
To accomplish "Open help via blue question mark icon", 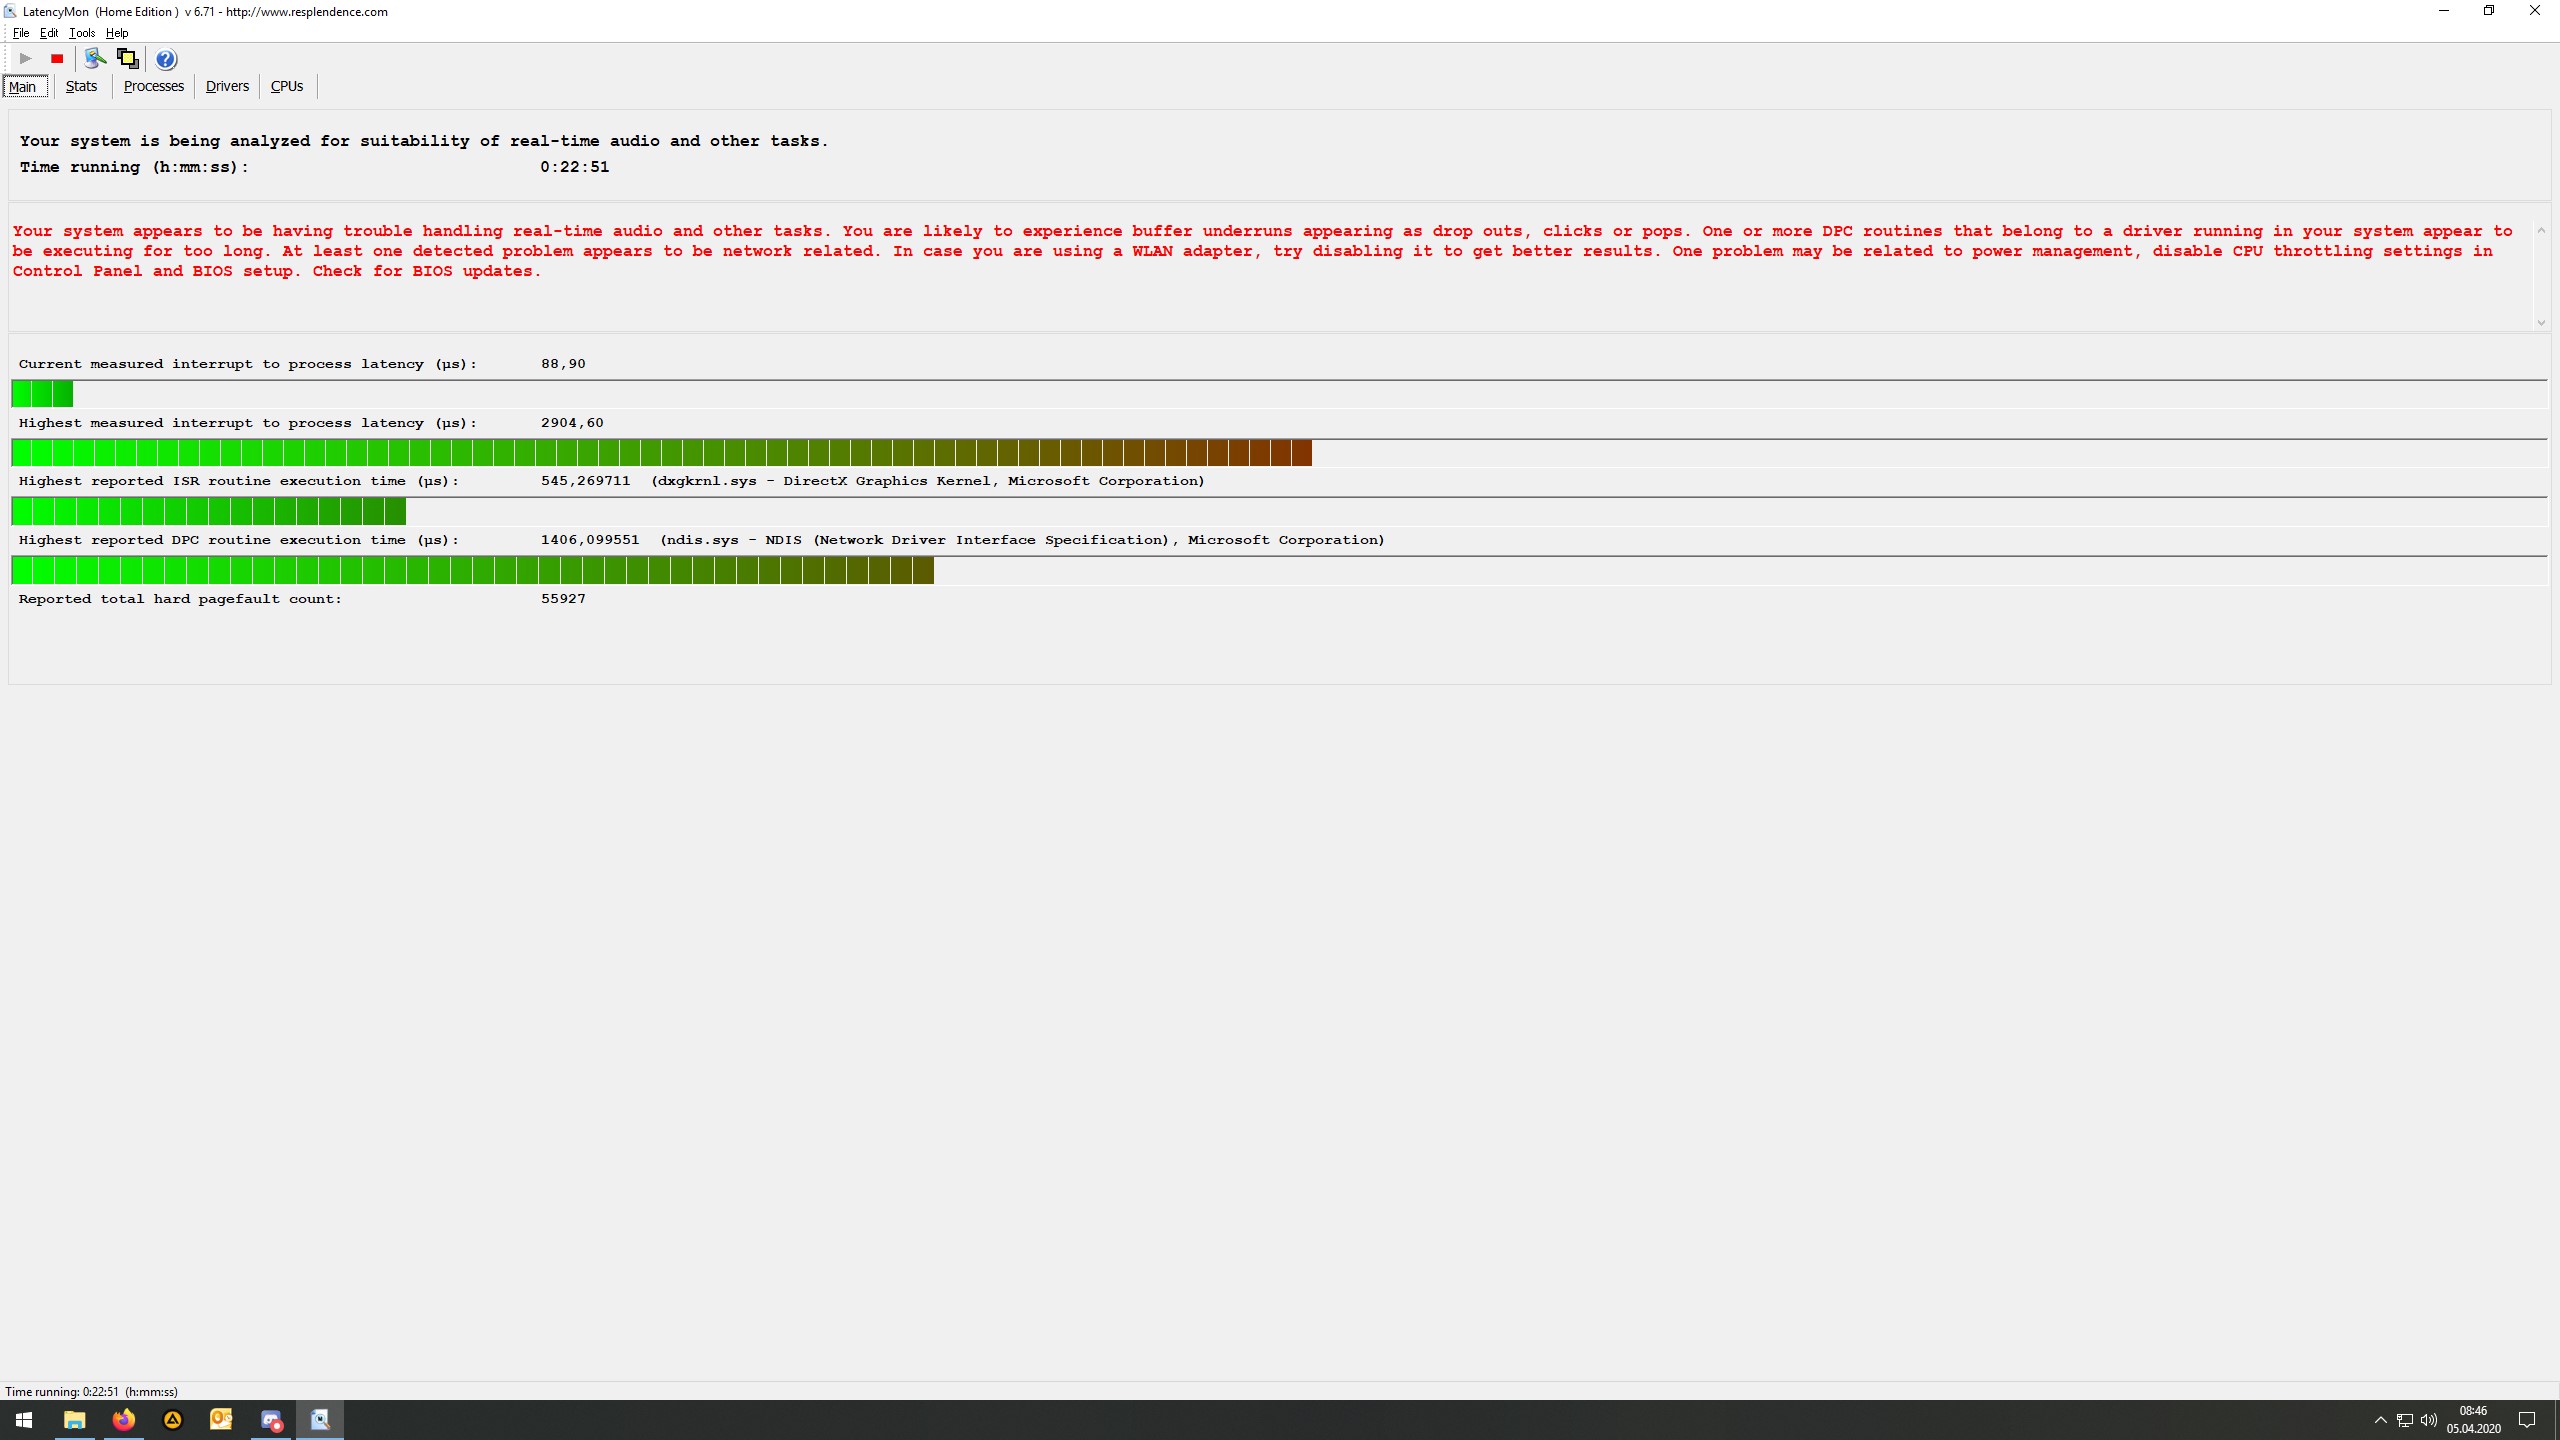I will coord(166,59).
